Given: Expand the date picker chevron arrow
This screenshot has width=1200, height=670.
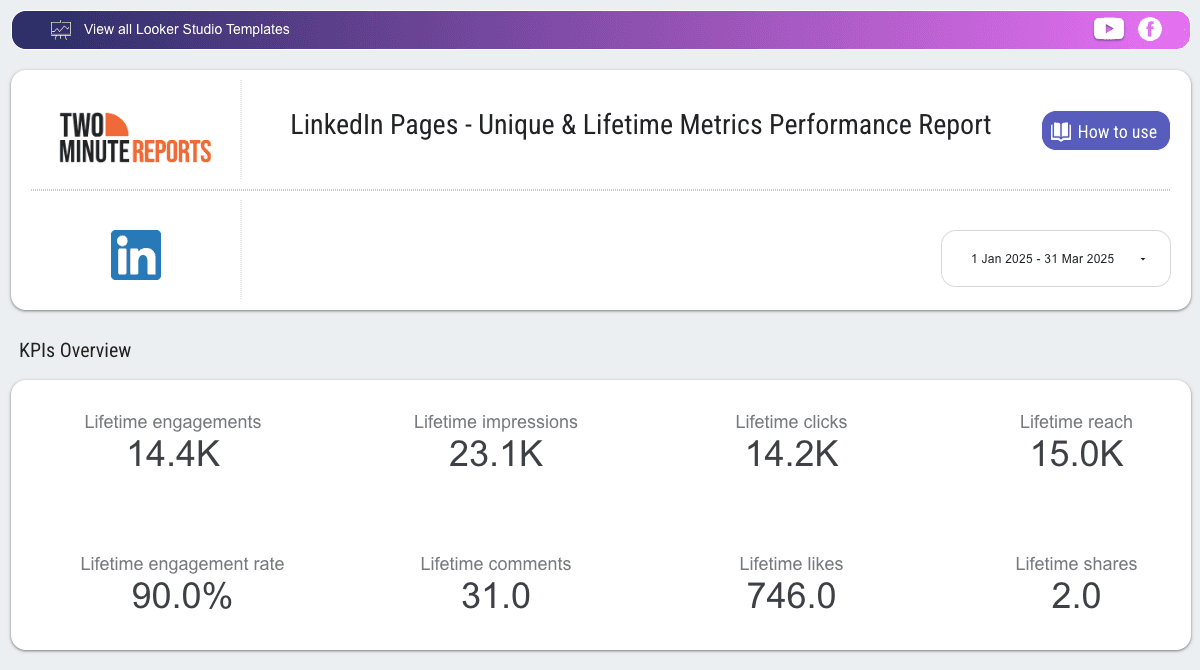Looking at the screenshot, I should [1142, 258].
